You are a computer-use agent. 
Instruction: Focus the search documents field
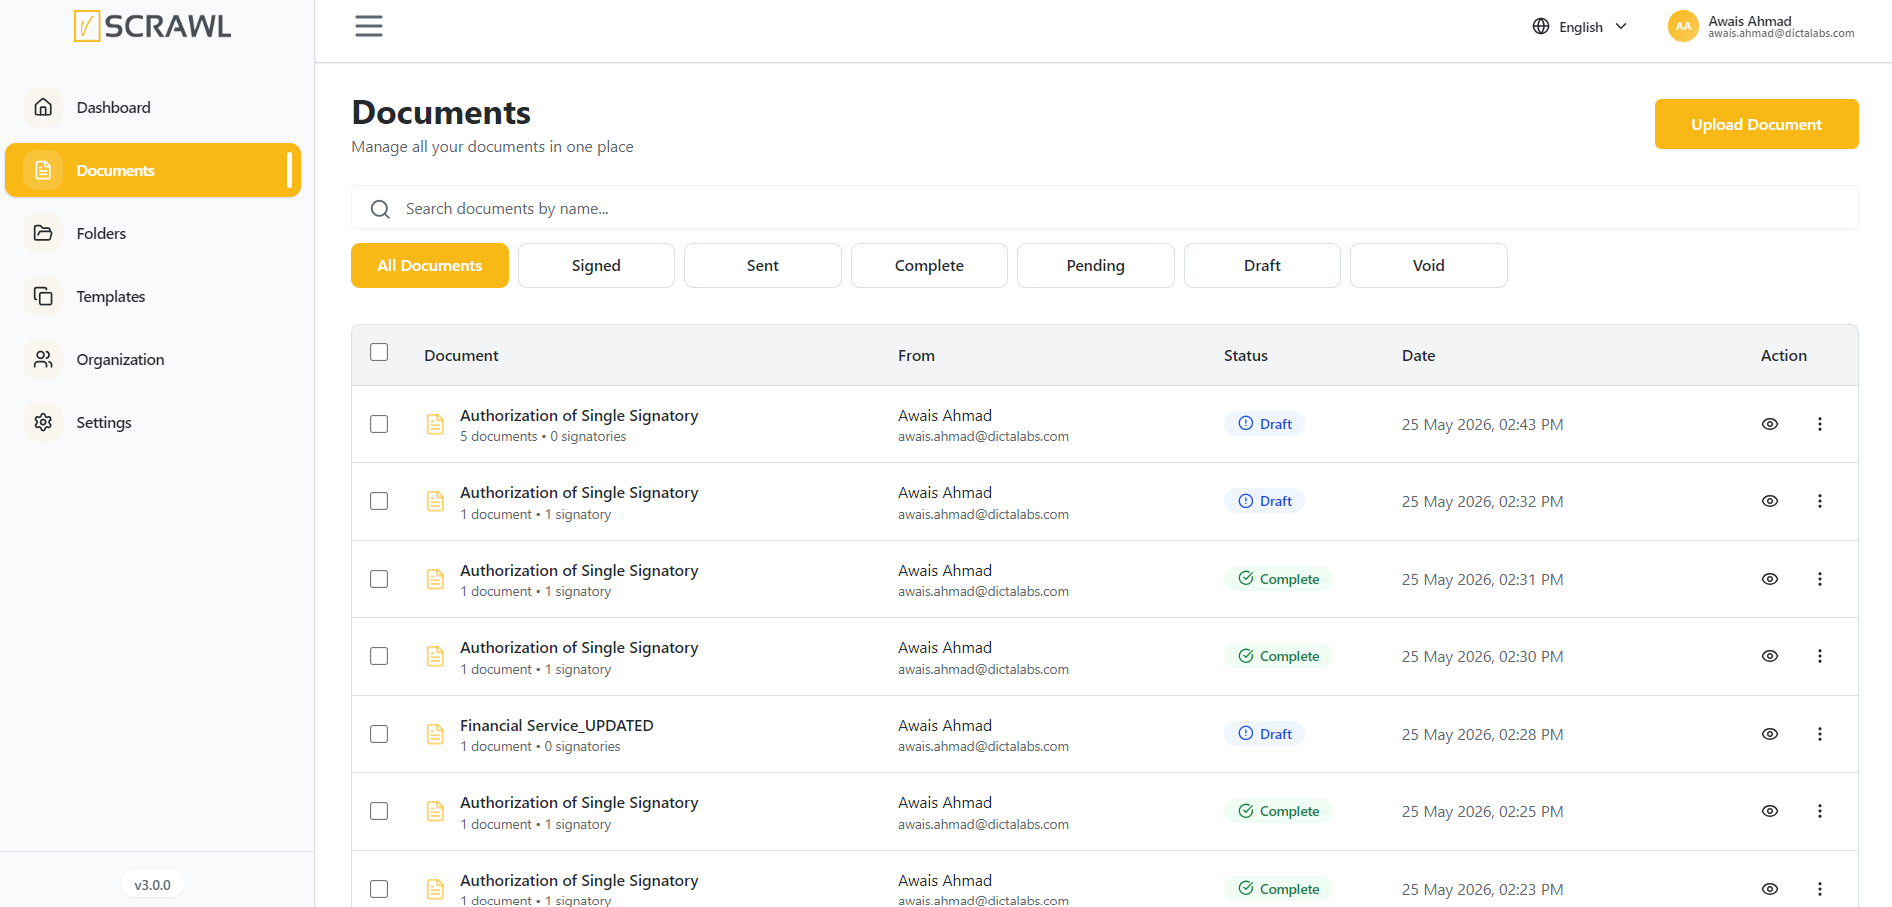click(1104, 208)
